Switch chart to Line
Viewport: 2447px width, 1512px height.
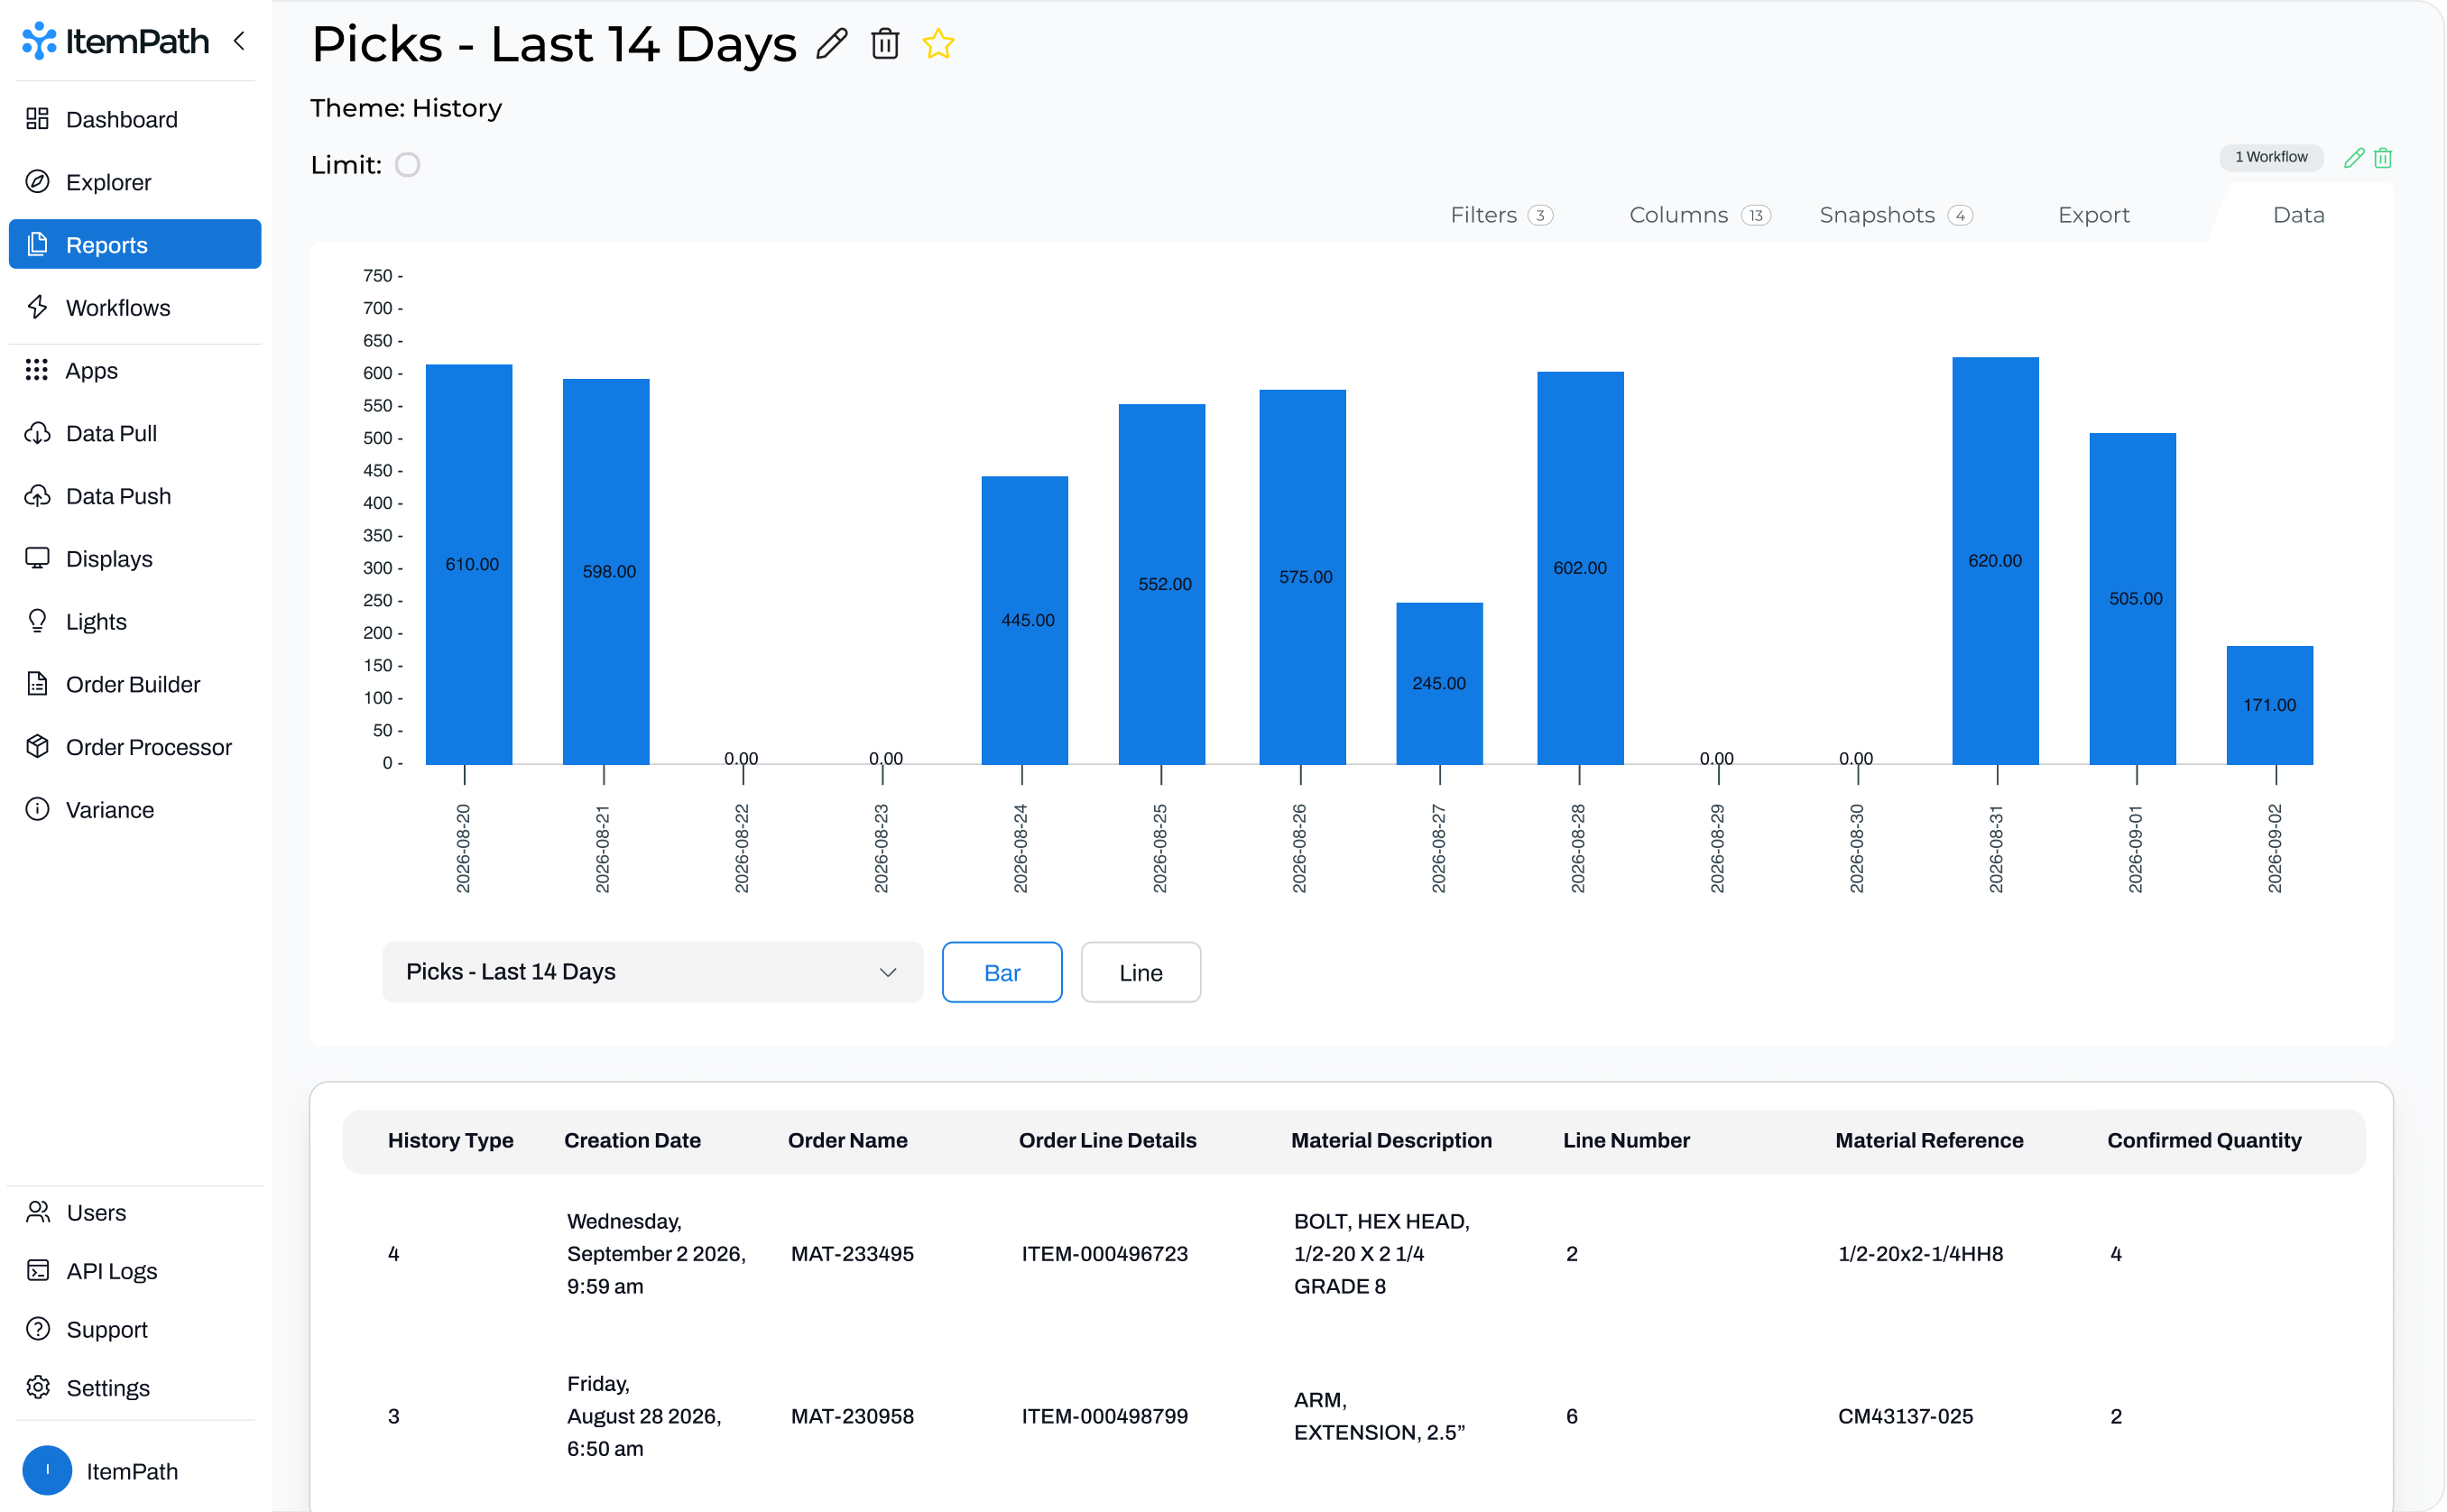coord(1140,972)
